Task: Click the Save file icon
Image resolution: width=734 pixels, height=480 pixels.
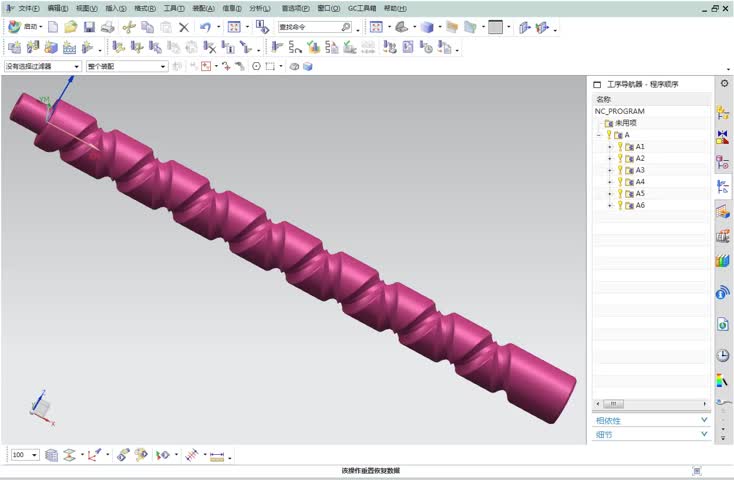Action: [89, 27]
